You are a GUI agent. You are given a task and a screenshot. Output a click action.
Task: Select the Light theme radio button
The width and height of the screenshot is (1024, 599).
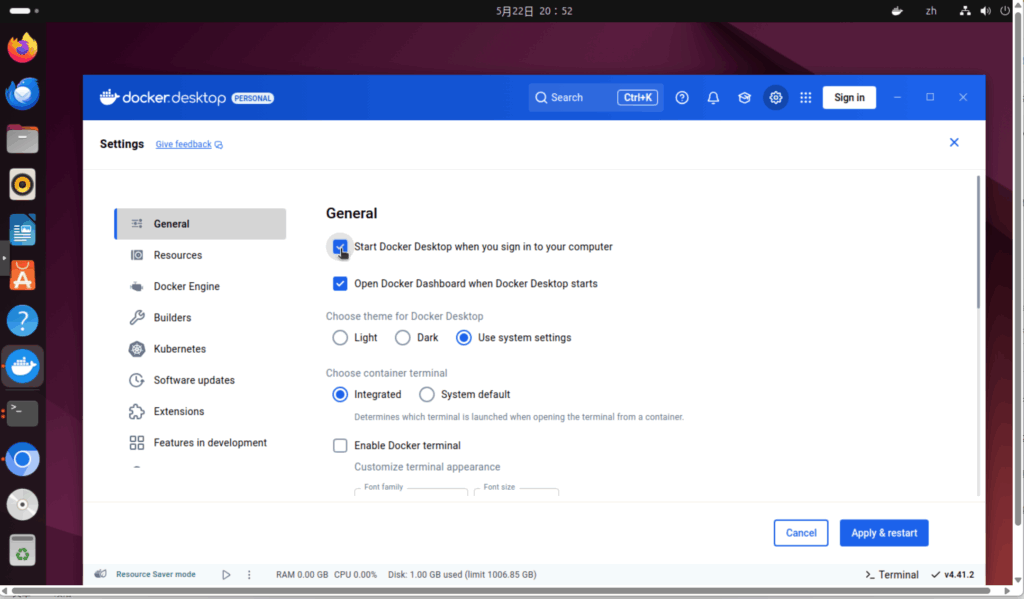(x=340, y=338)
